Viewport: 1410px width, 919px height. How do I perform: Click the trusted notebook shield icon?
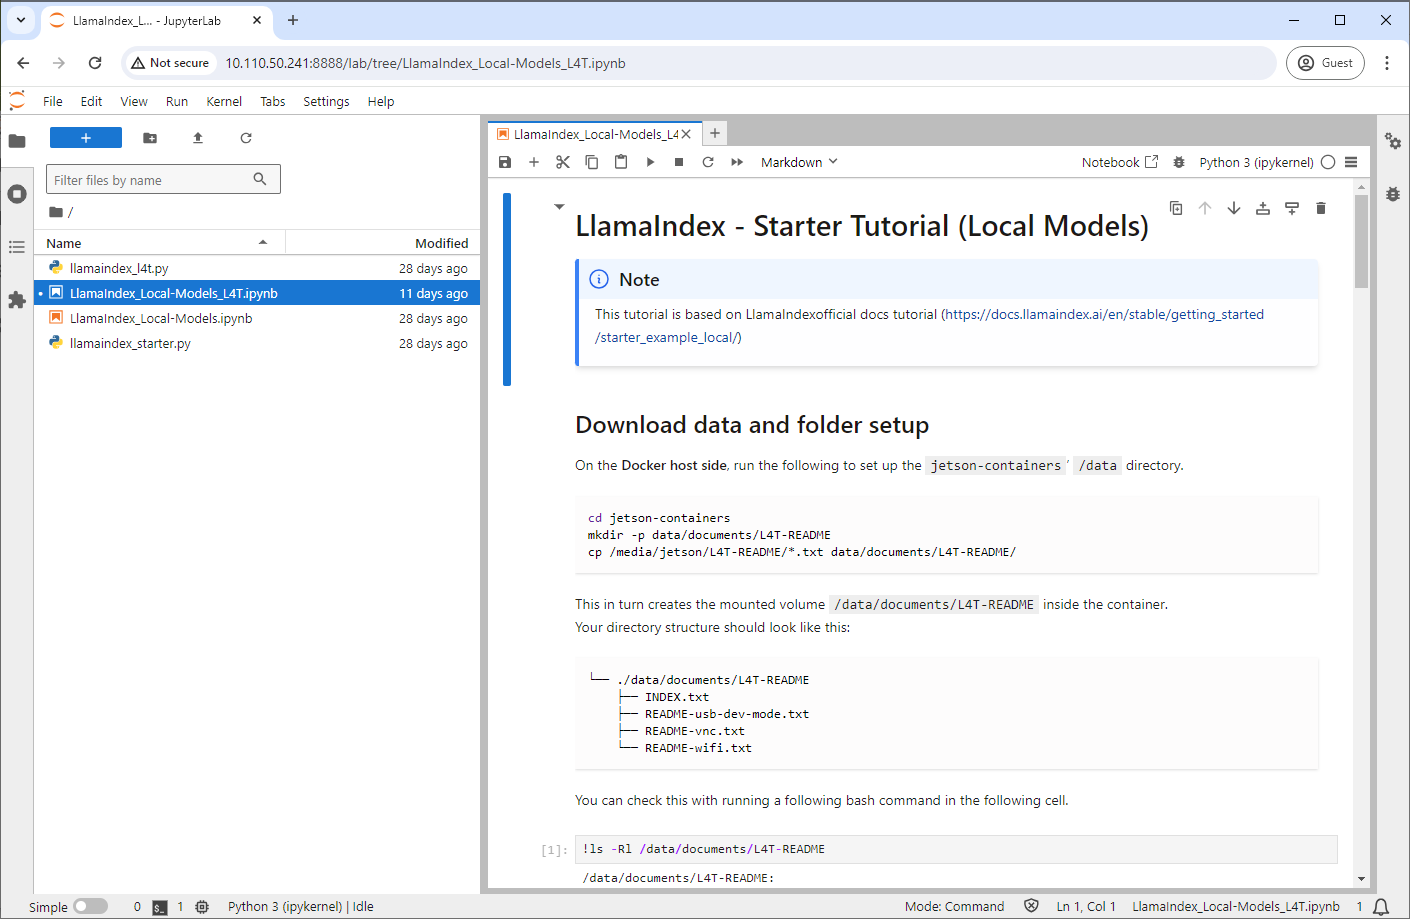pos(1031,906)
